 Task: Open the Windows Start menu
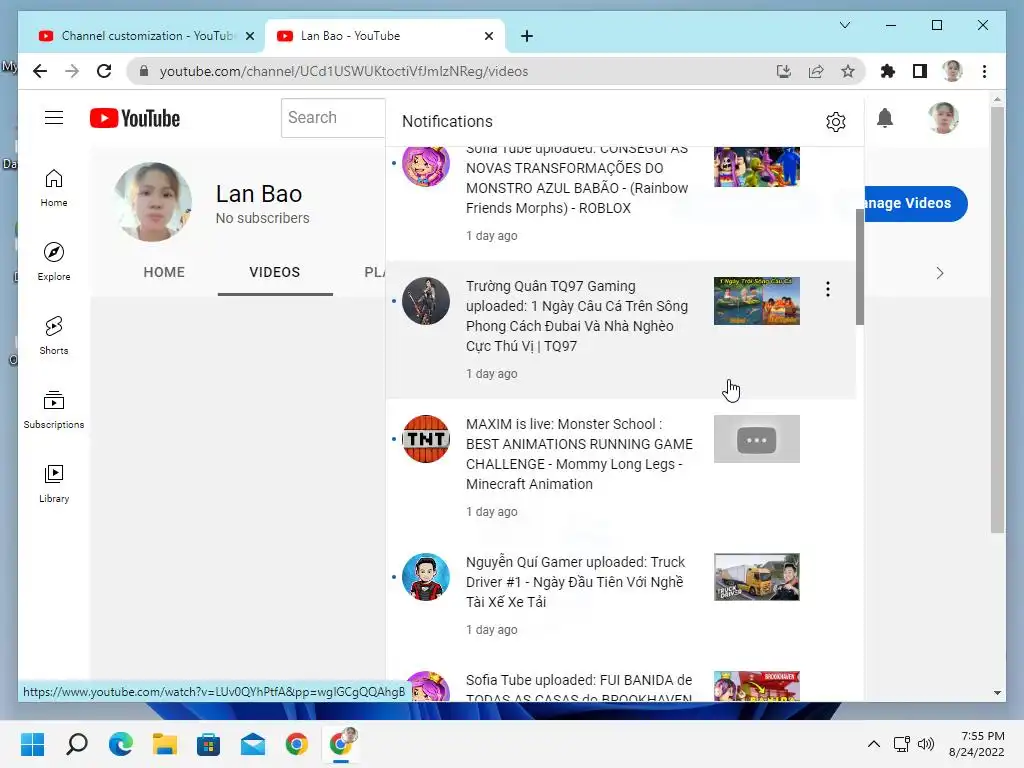click(32, 744)
